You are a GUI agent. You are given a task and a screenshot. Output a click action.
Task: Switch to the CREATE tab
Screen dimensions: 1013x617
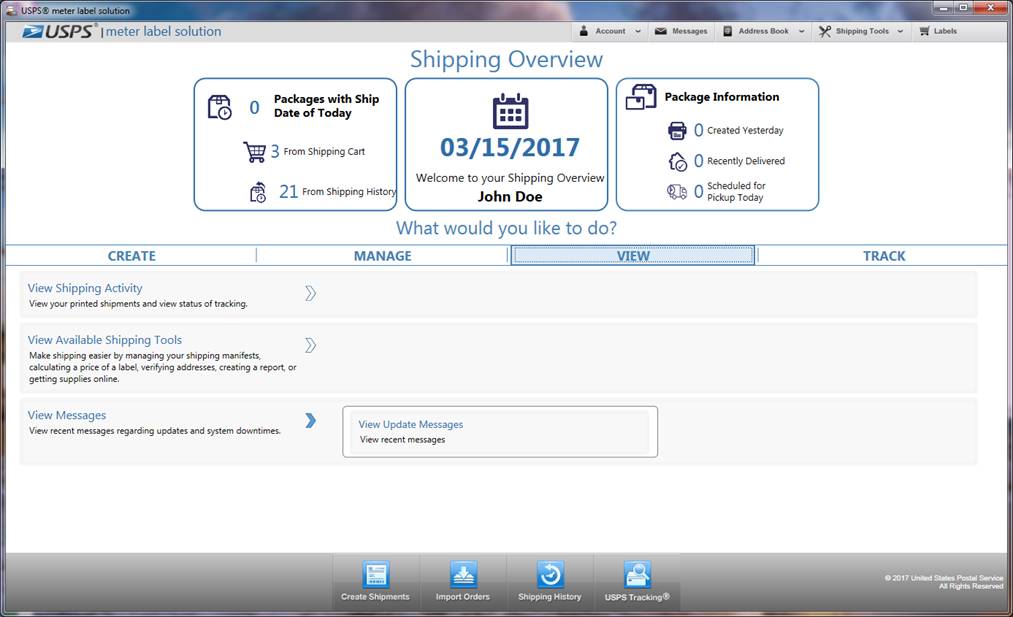[132, 256]
